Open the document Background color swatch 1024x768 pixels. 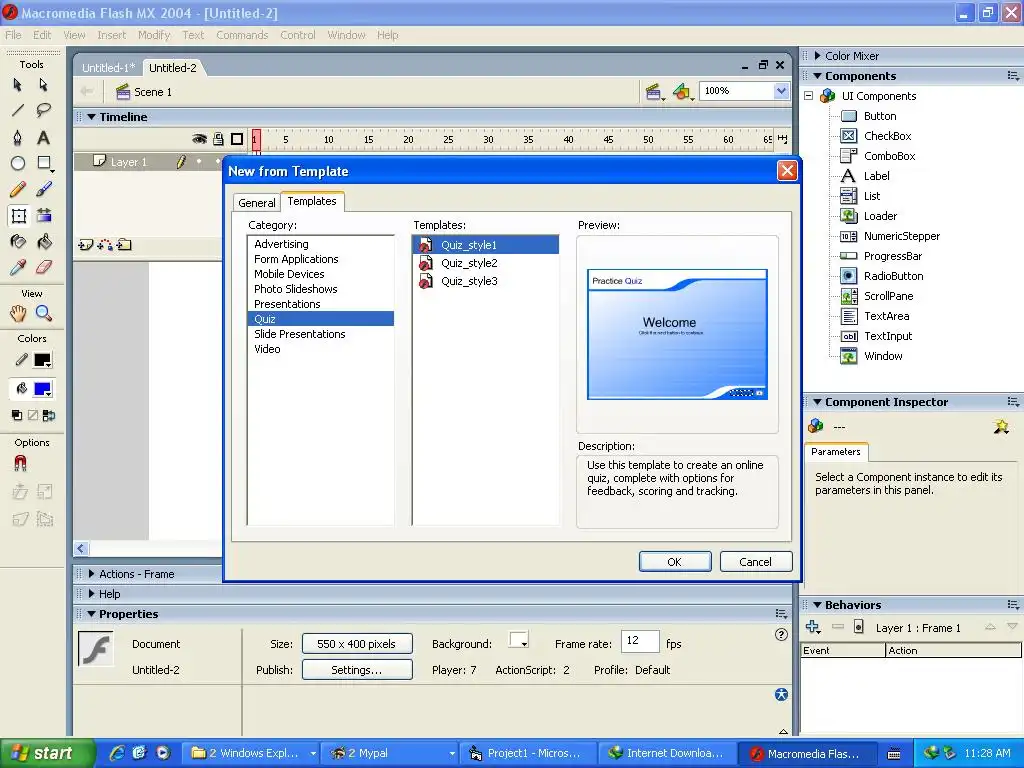[519, 640]
